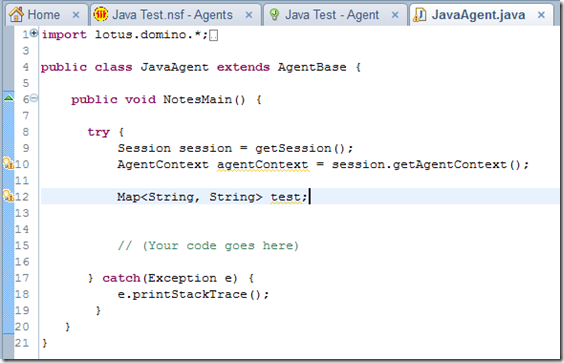
Task: Place cursor on the 'Your code goes here' comment
Action: click(208, 246)
